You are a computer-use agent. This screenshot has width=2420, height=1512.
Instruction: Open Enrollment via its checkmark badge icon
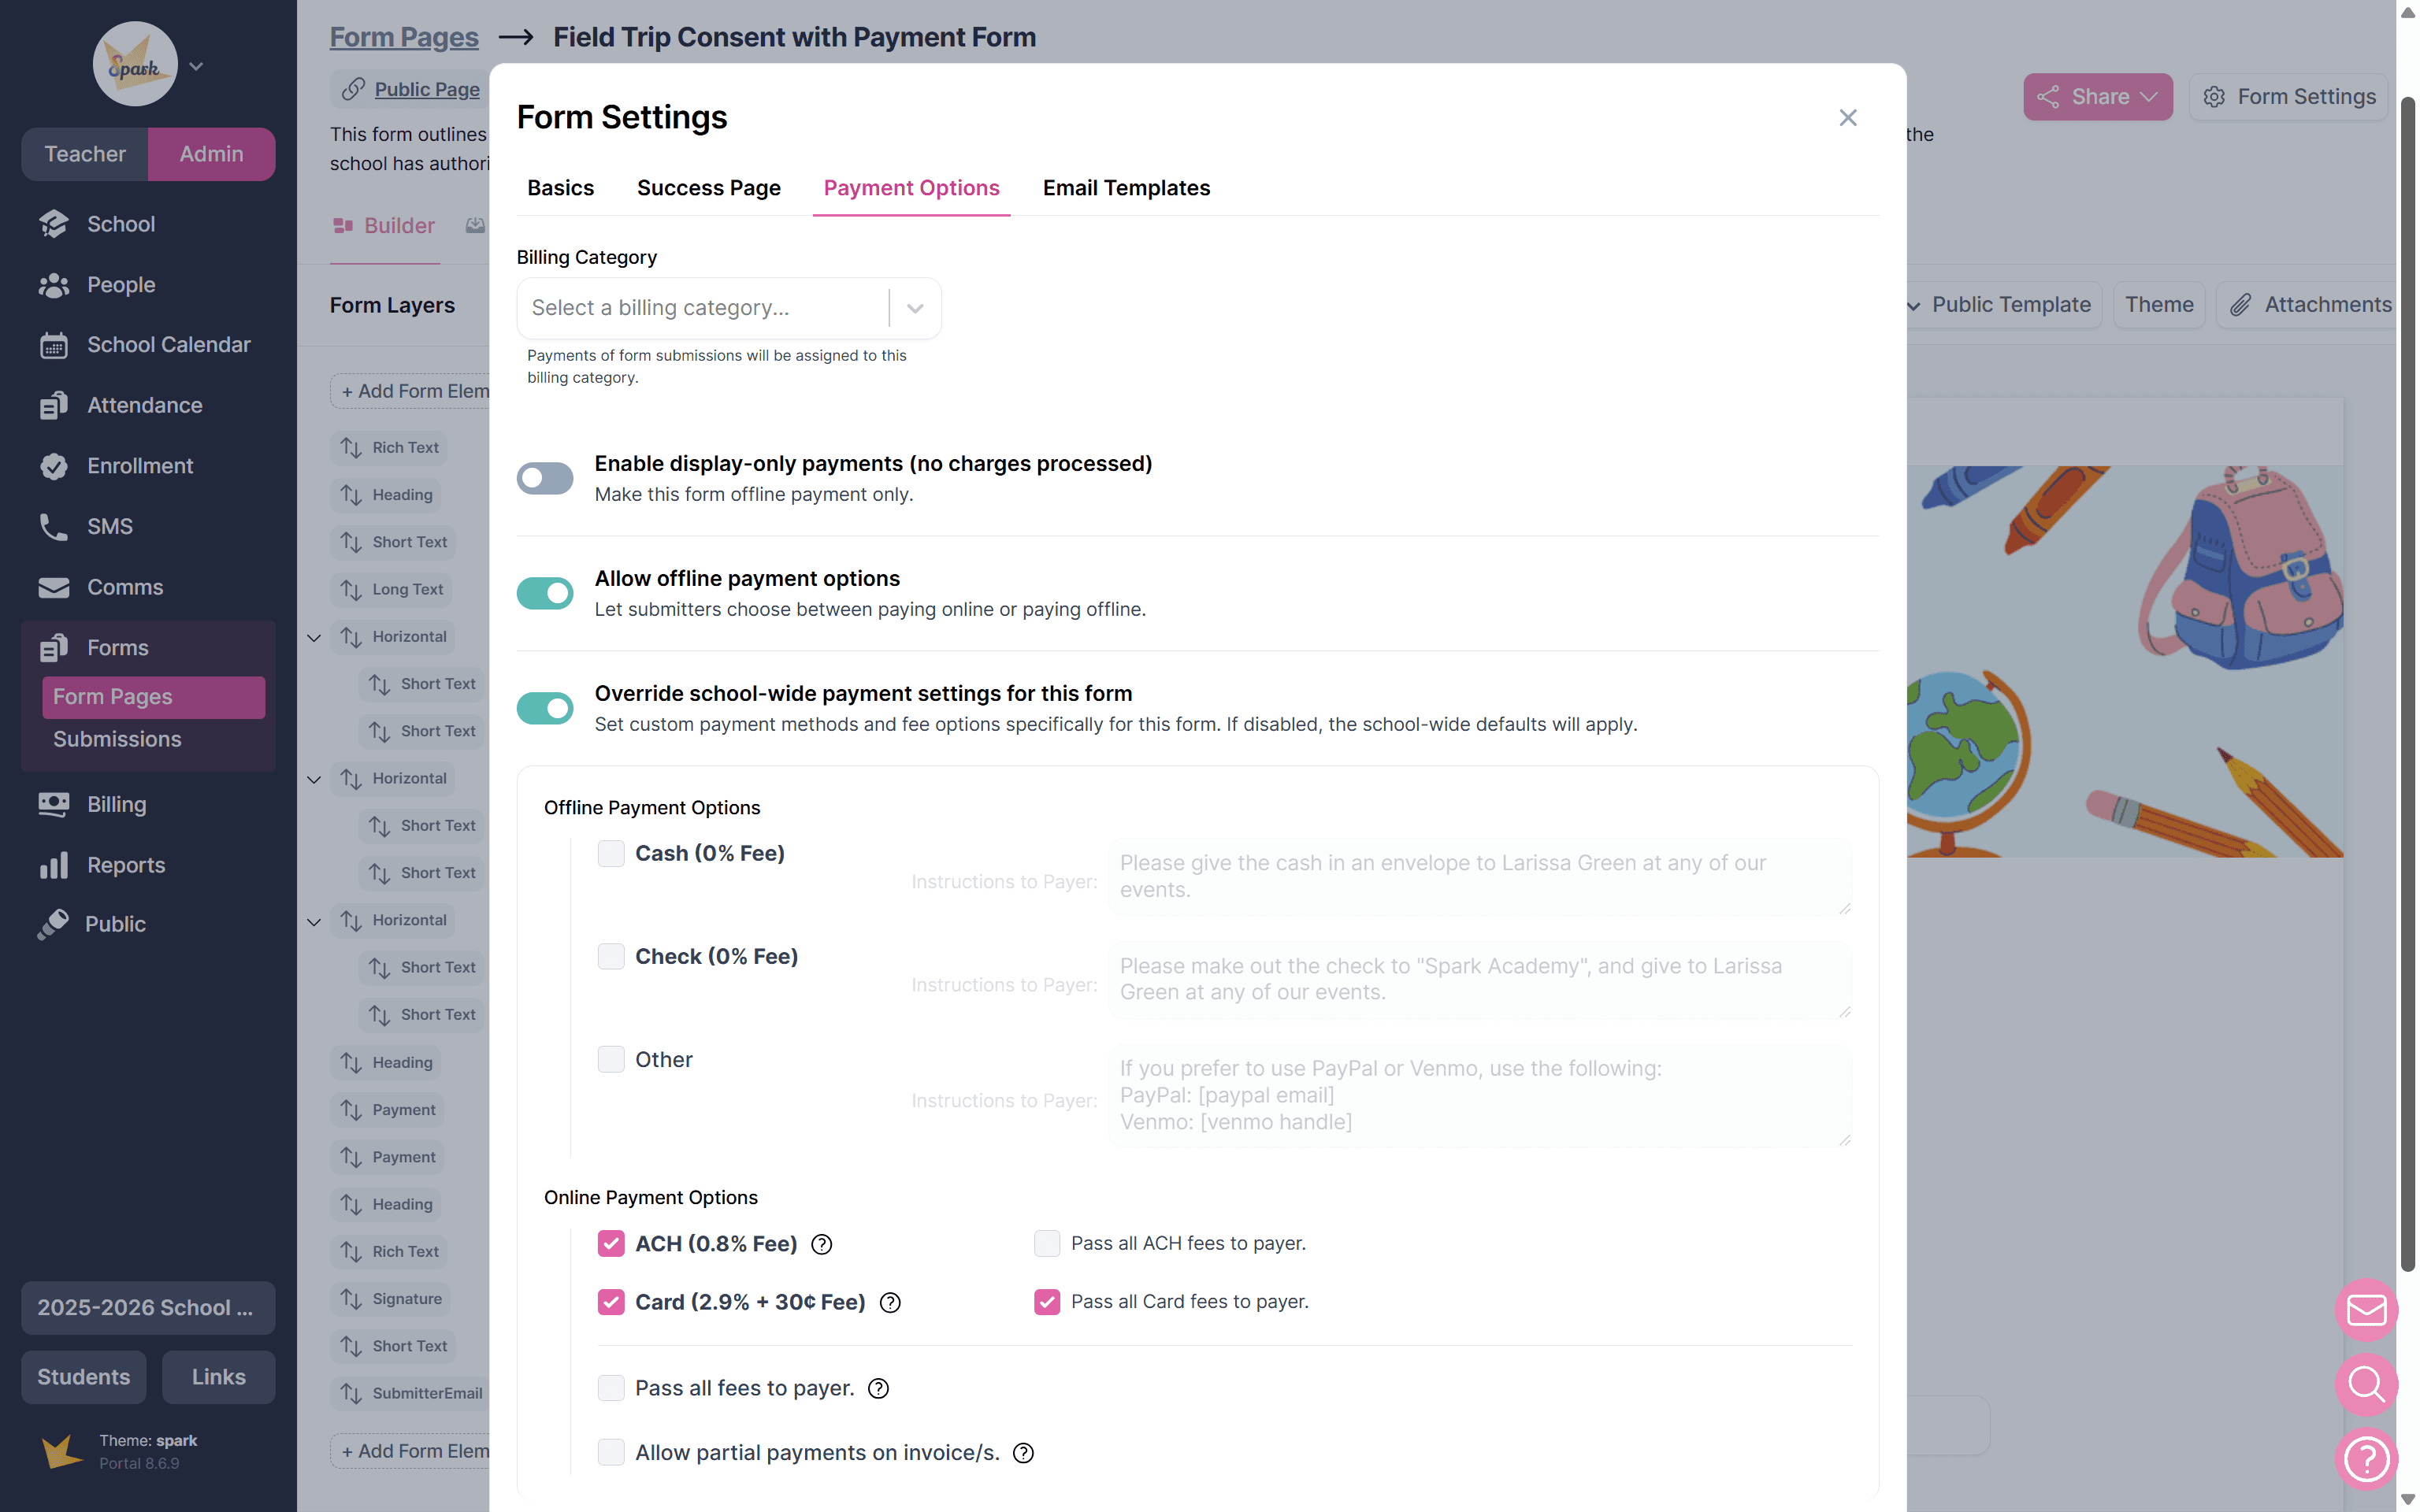(54, 466)
